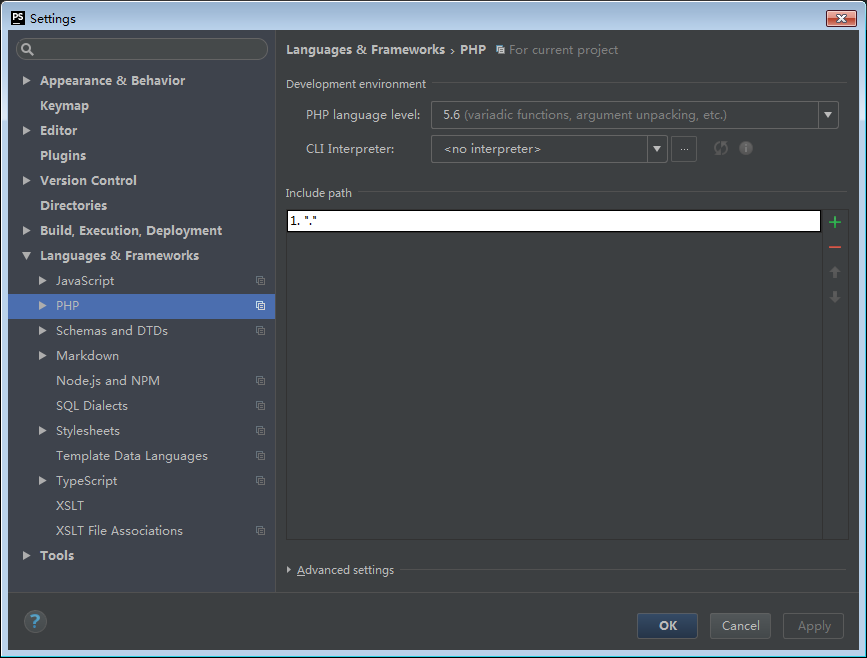The height and width of the screenshot is (658, 867).
Task: Open the interpreter browse dialog via ellipsis
Action: pos(684,148)
